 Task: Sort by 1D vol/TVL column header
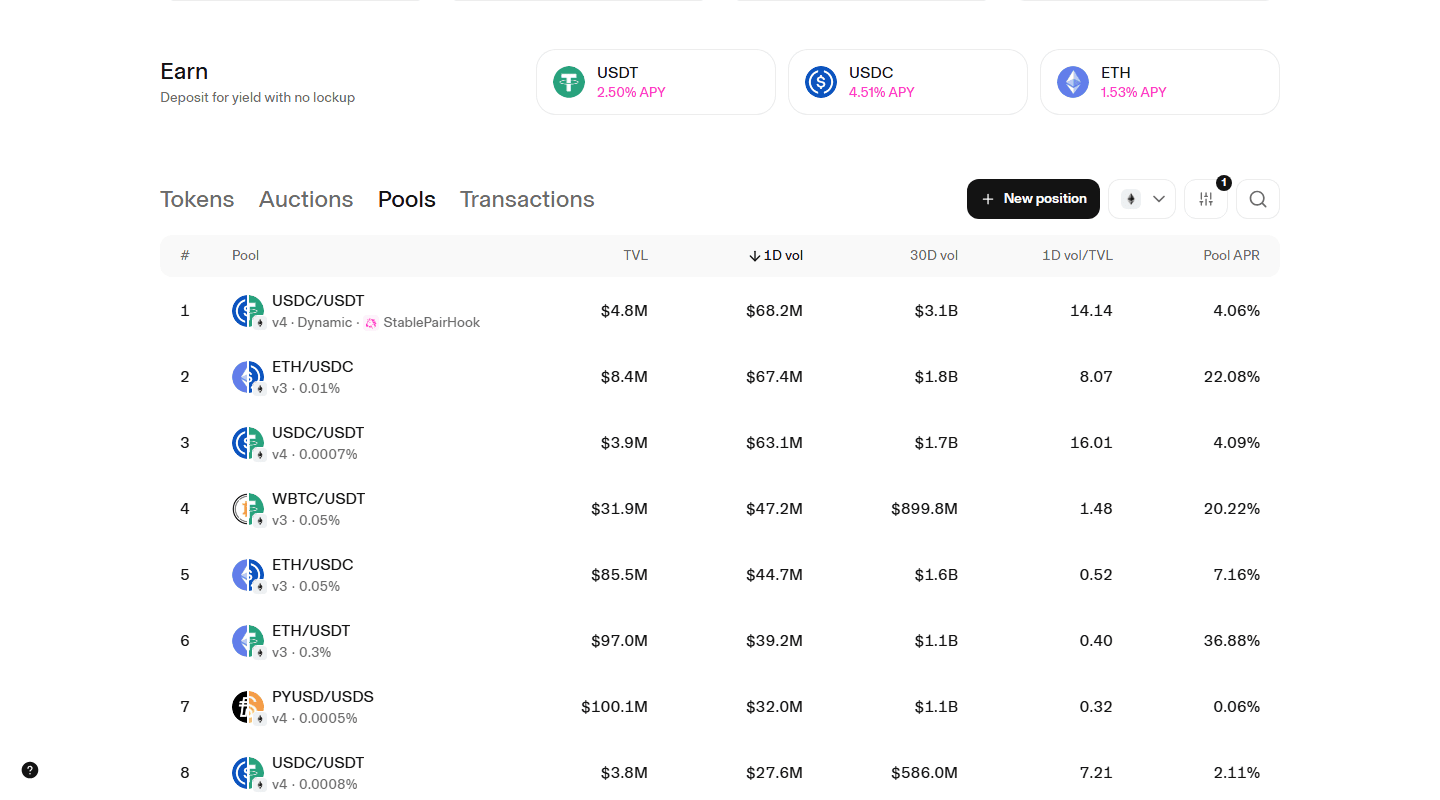[x=1077, y=255]
